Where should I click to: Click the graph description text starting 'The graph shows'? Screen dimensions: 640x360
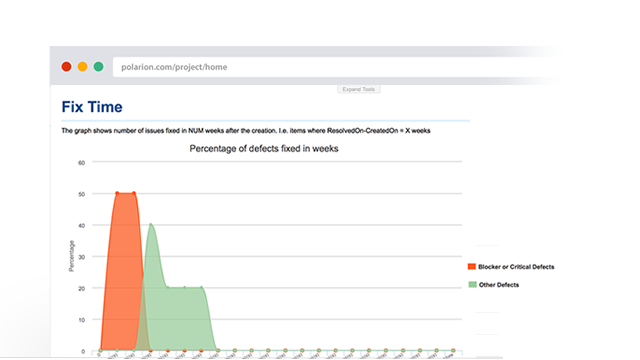pos(246,131)
